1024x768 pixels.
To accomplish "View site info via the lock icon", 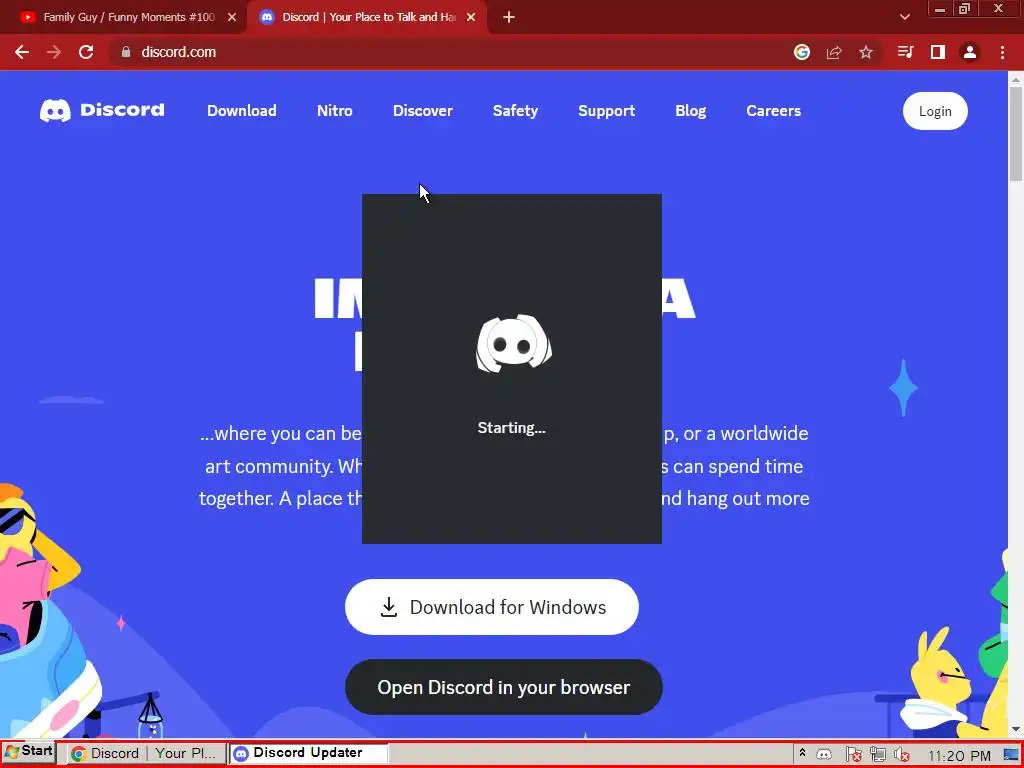I will pyautogui.click(x=126, y=52).
